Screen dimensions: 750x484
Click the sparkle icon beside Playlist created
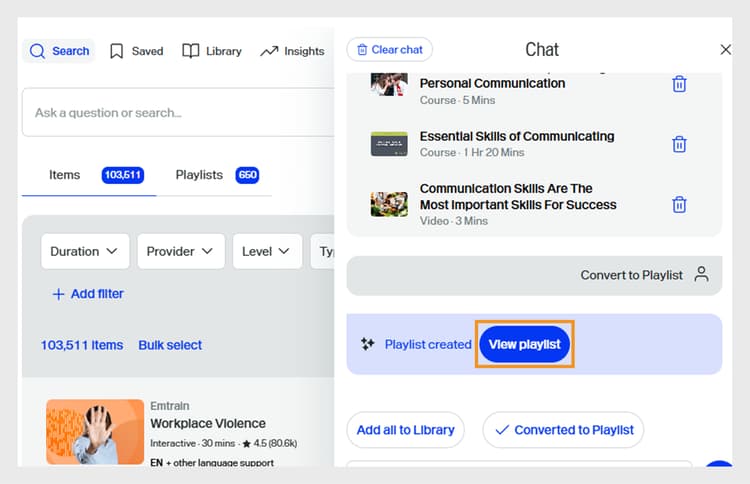click(x=367, y=344)
